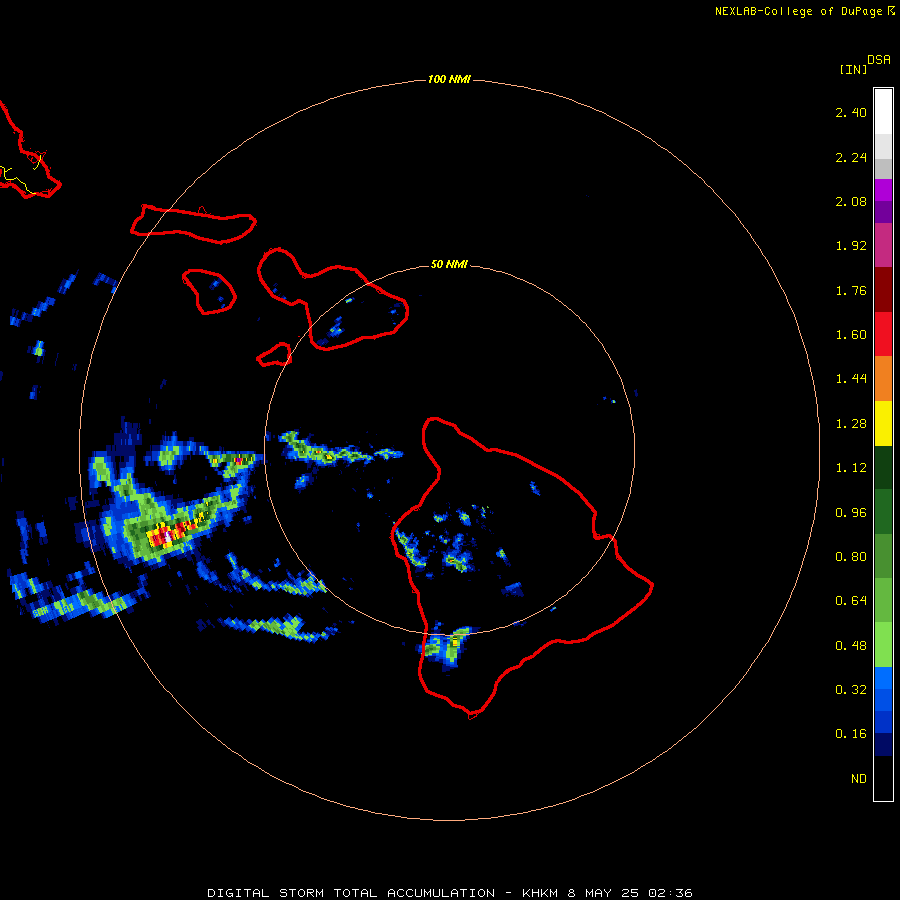Pick the bright red swatch beside 1.60
Viewport: 900px width, 900px height.
coord(883,334)
